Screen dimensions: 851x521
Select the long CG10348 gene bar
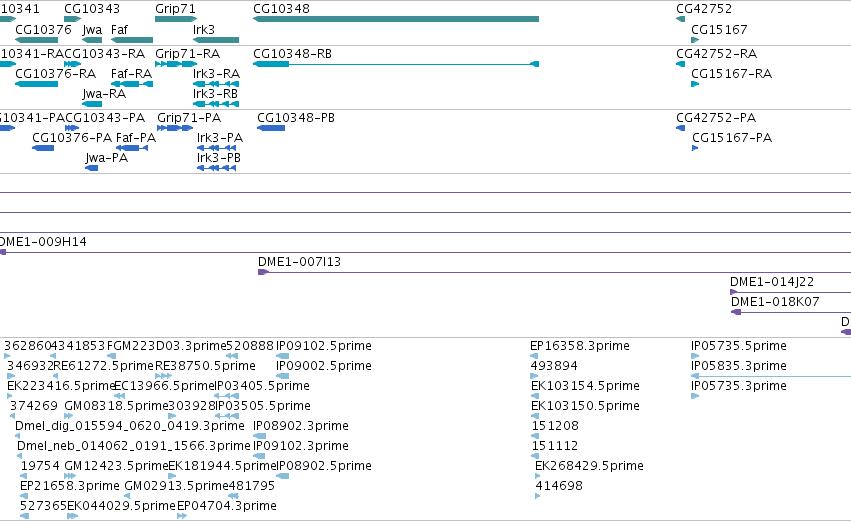(396, 19)
